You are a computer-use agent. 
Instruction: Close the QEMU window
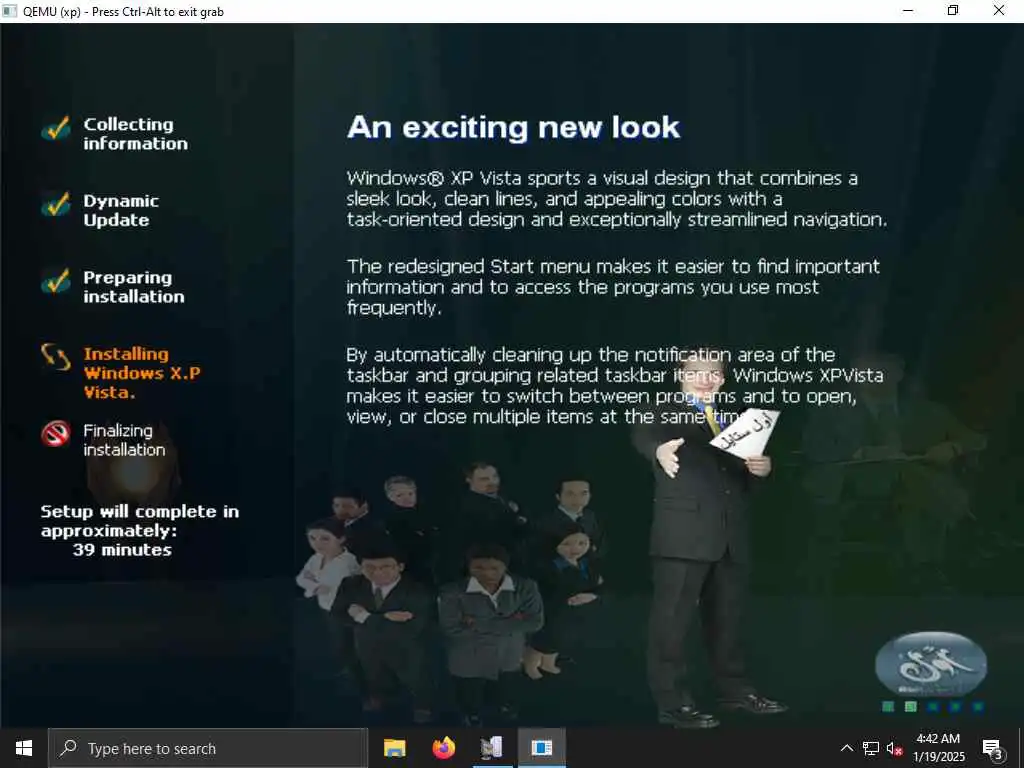pyautogui.click(x=999, y=10)
